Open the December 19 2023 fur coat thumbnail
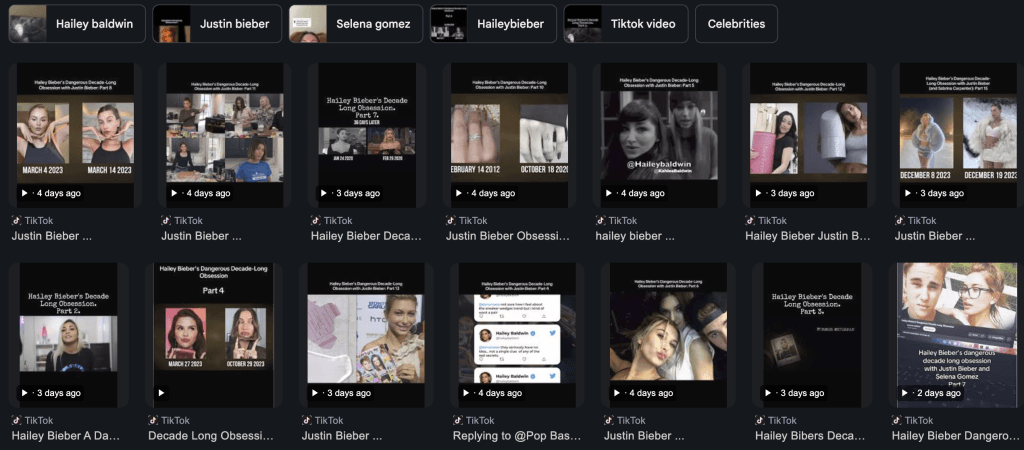The height and width of the screenshot is (450, 1024). [959, 135]
